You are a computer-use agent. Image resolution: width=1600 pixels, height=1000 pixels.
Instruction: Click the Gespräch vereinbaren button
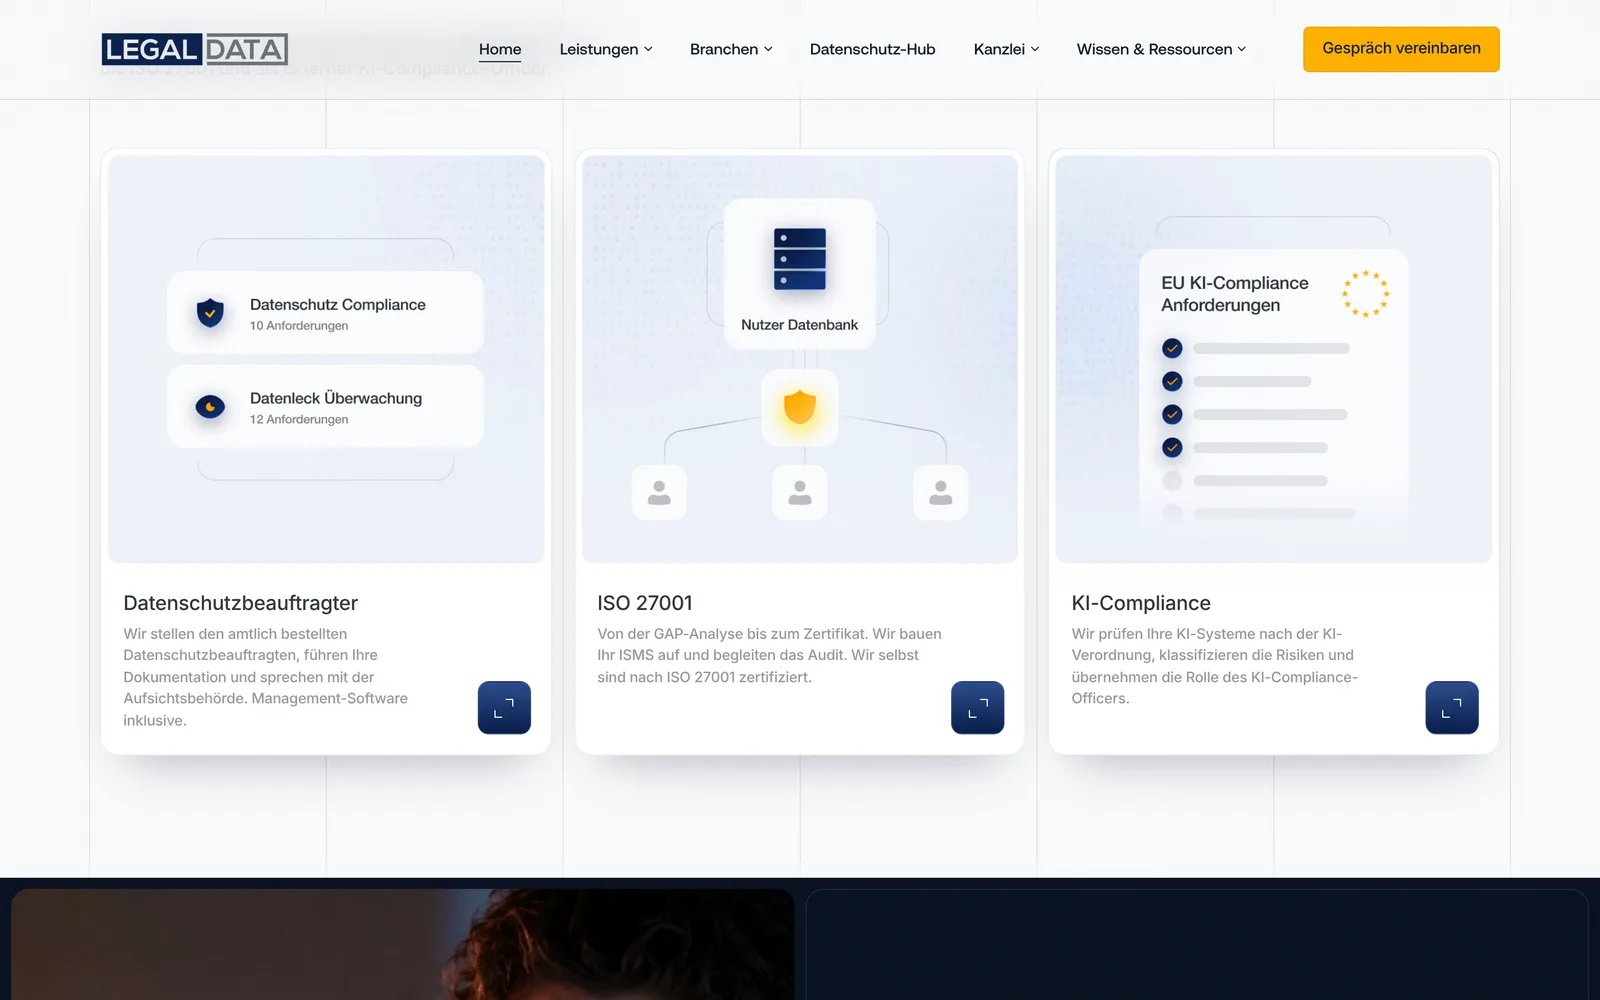click(1401, 49)
